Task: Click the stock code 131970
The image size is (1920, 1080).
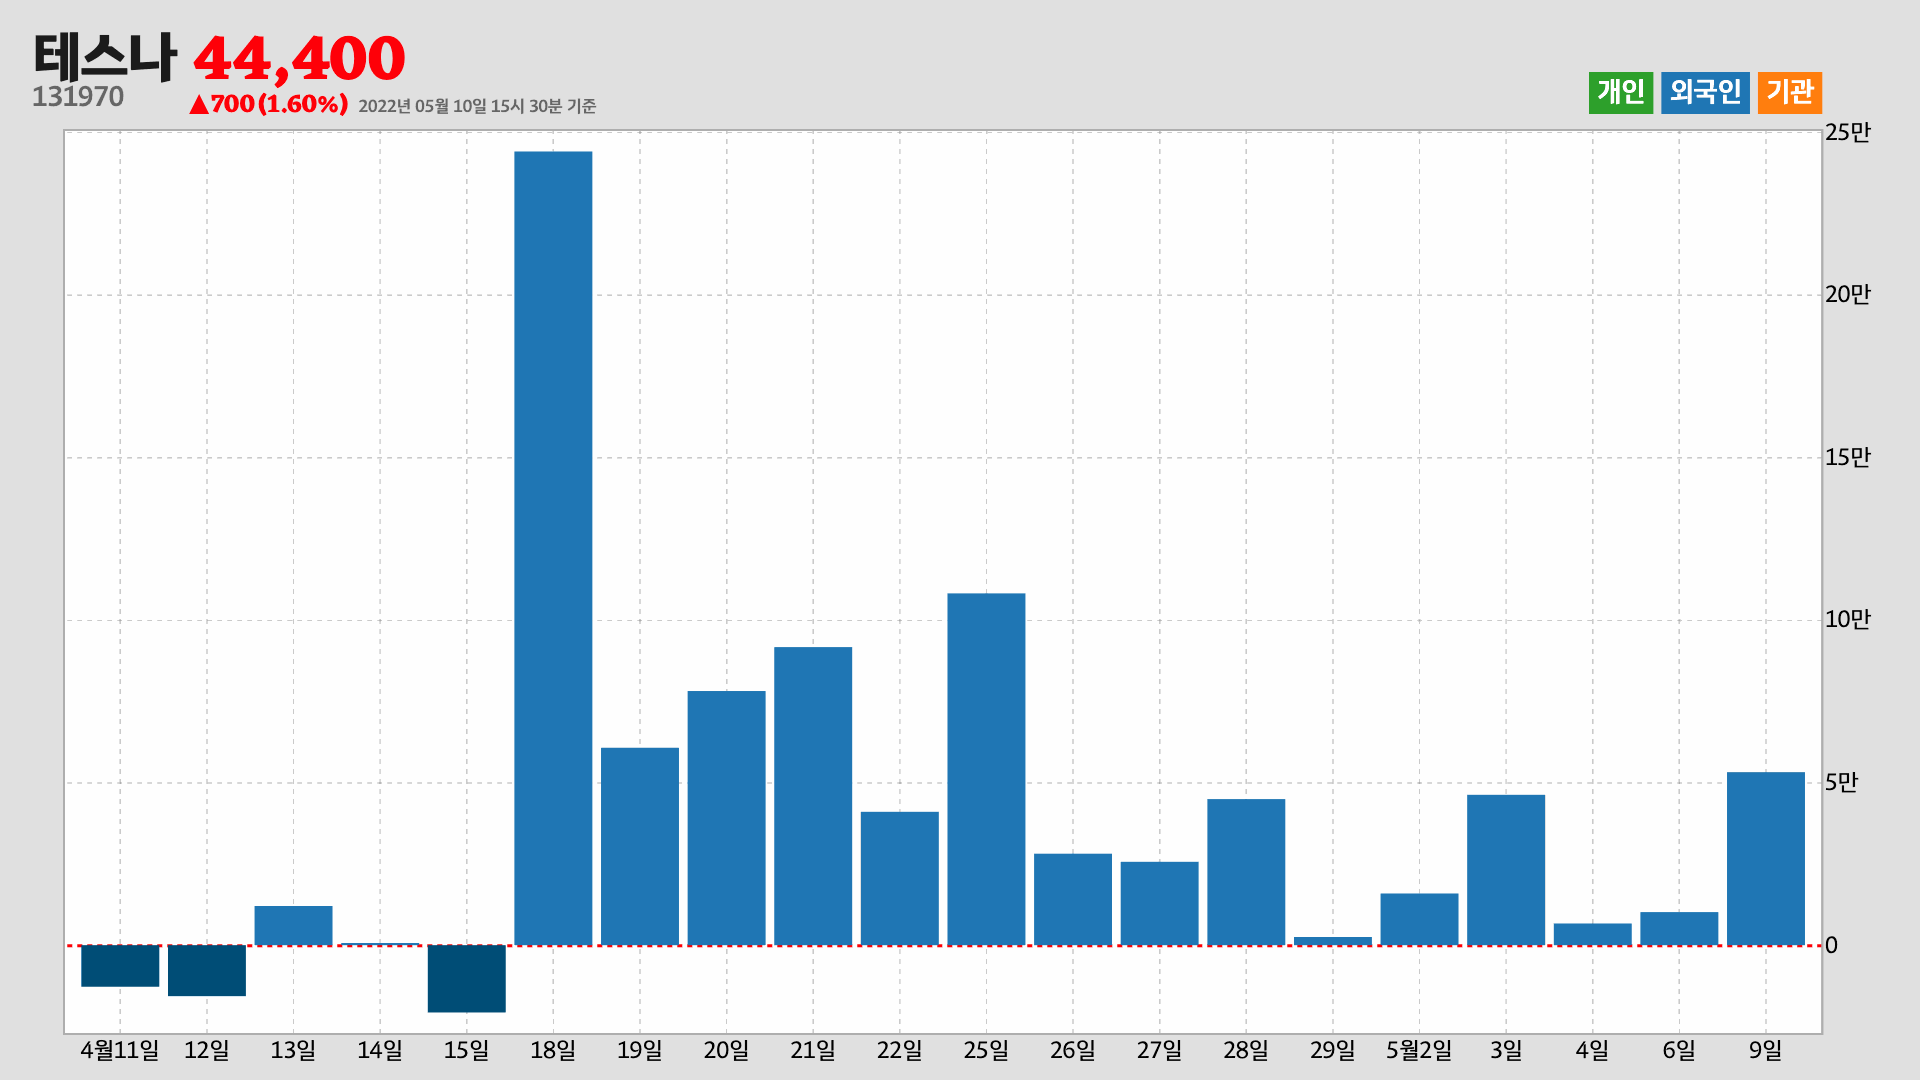Action: point(78,97)
